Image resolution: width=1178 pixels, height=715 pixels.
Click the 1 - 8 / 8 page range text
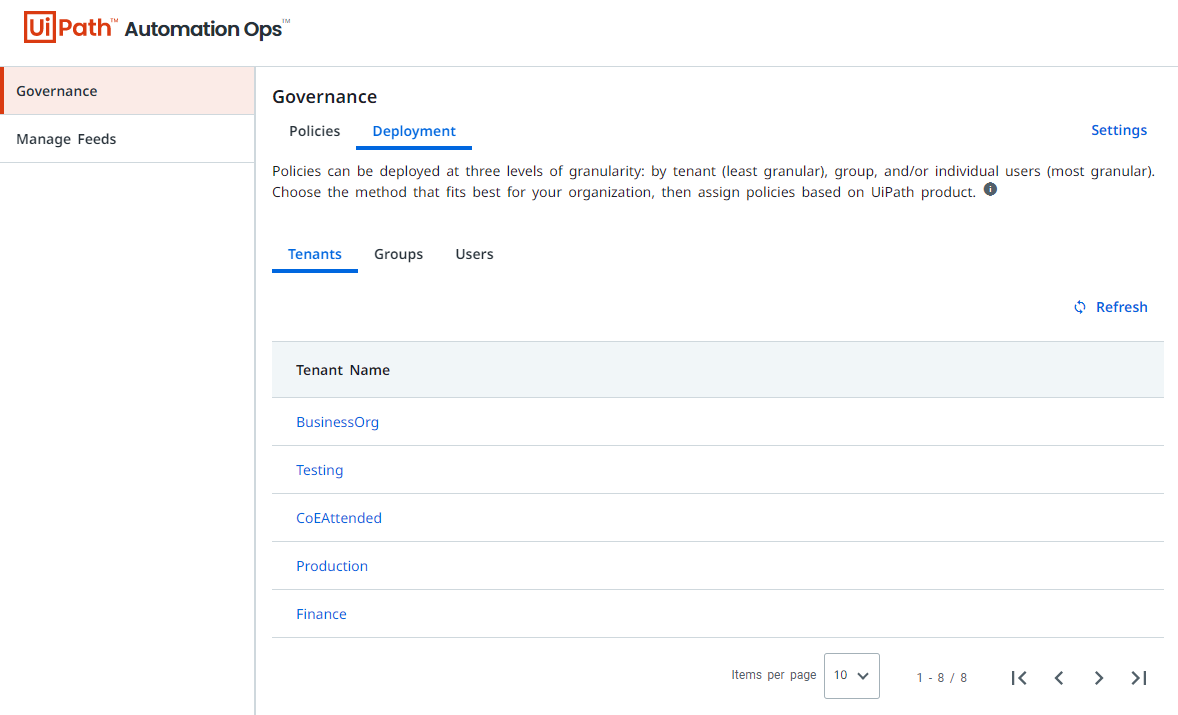941,678
